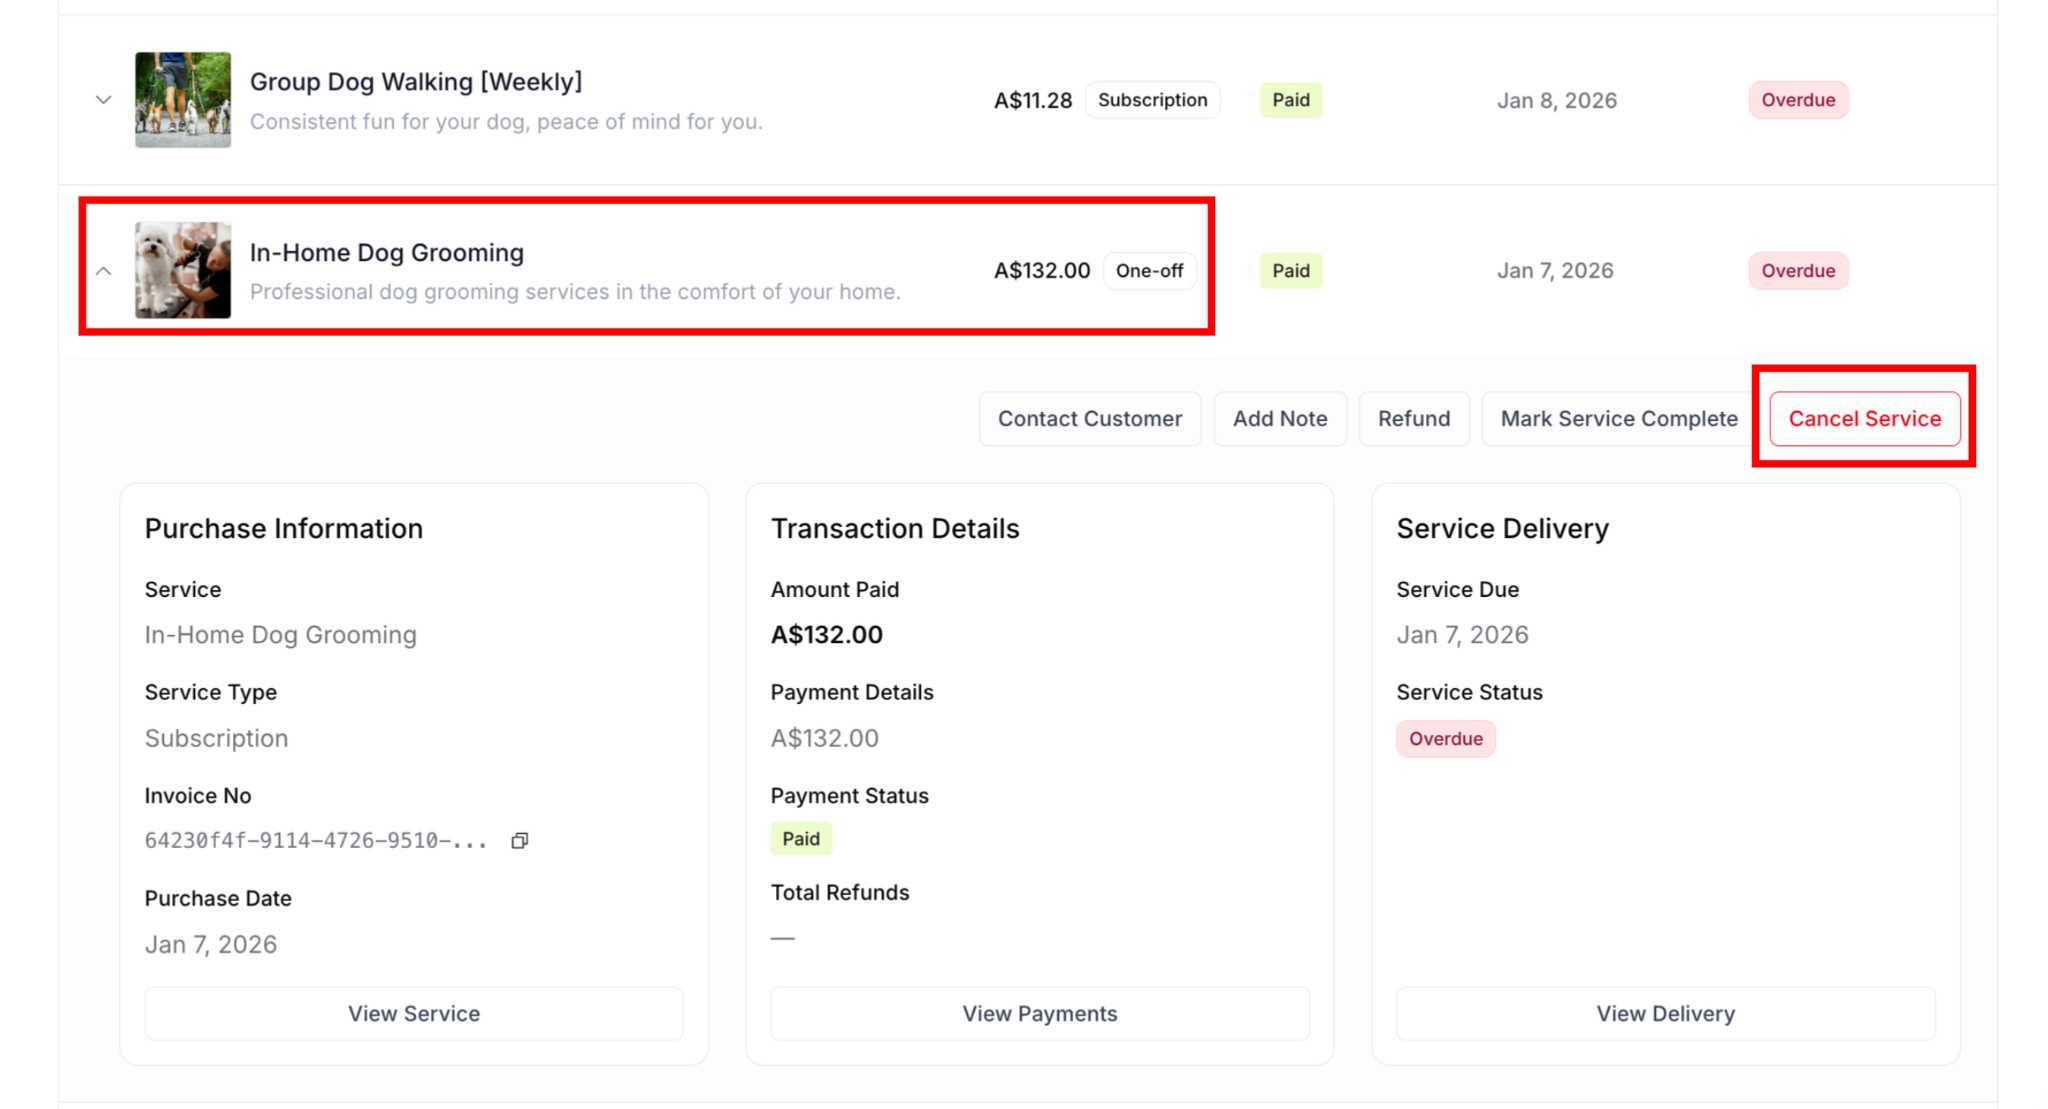Click the Subscription tag on Dog Walking row

click(1152, 100)
